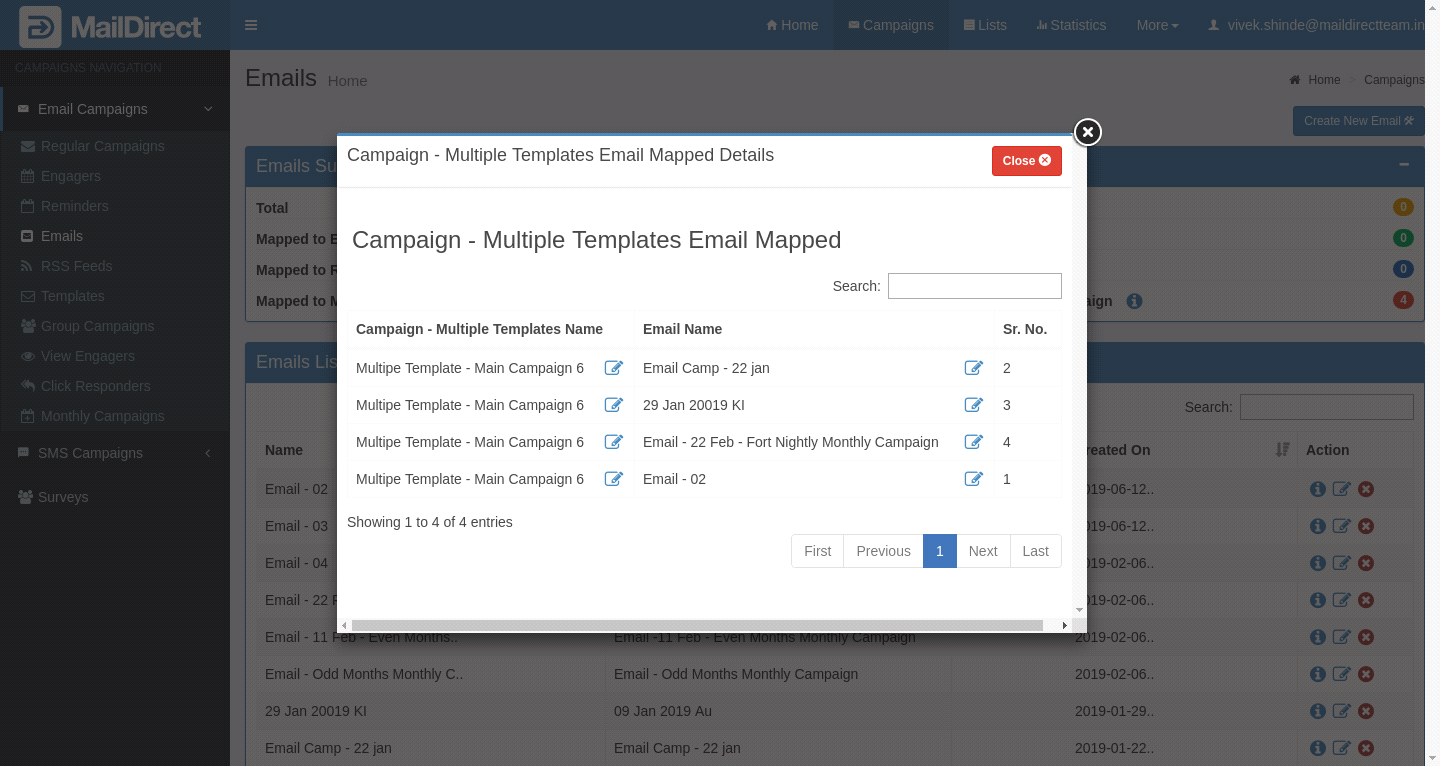Open Statistics in the top navigation
This screenshot has height=766, width=1440.
[x=1071, y=25]
